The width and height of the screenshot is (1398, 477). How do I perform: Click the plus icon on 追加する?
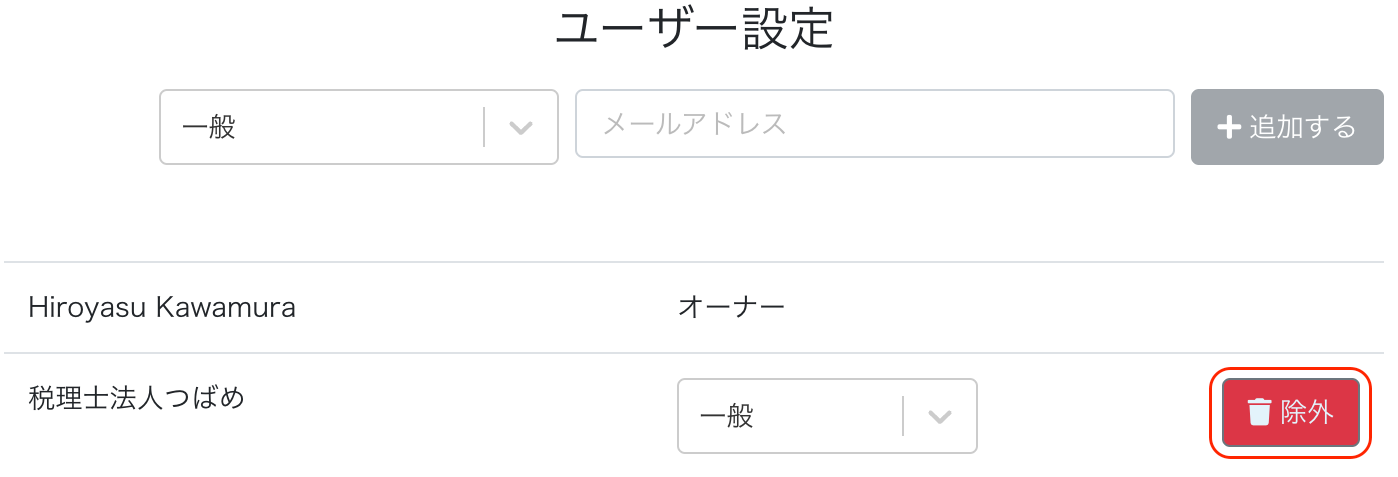1228,127
